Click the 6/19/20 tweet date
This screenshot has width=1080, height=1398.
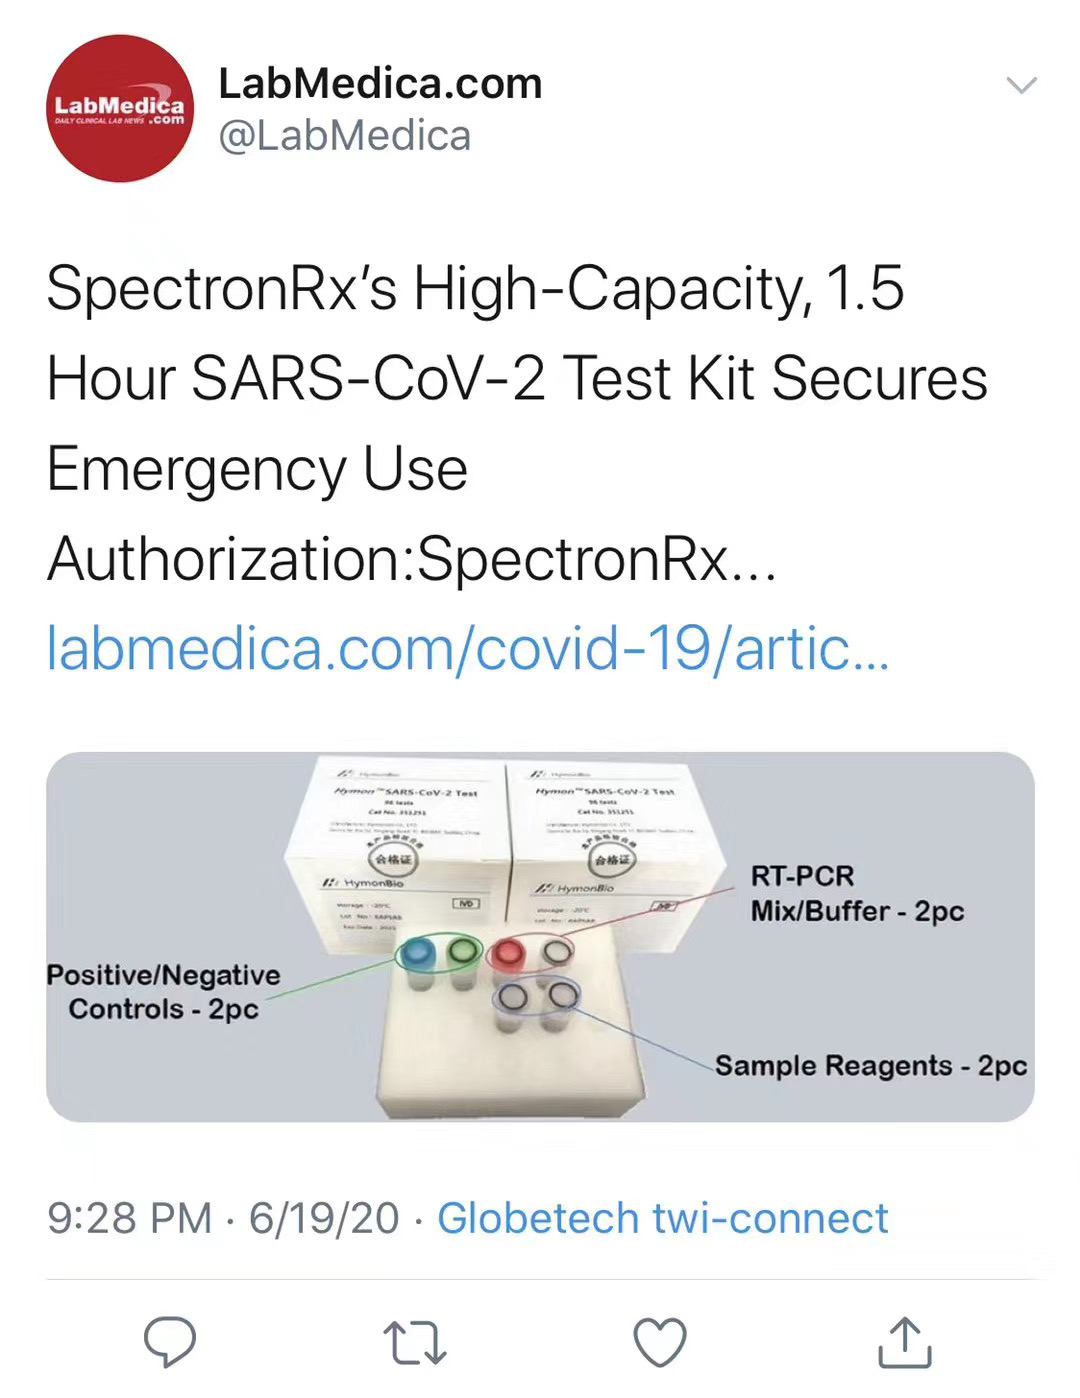pyautogui.click(x=323, y=1218)
